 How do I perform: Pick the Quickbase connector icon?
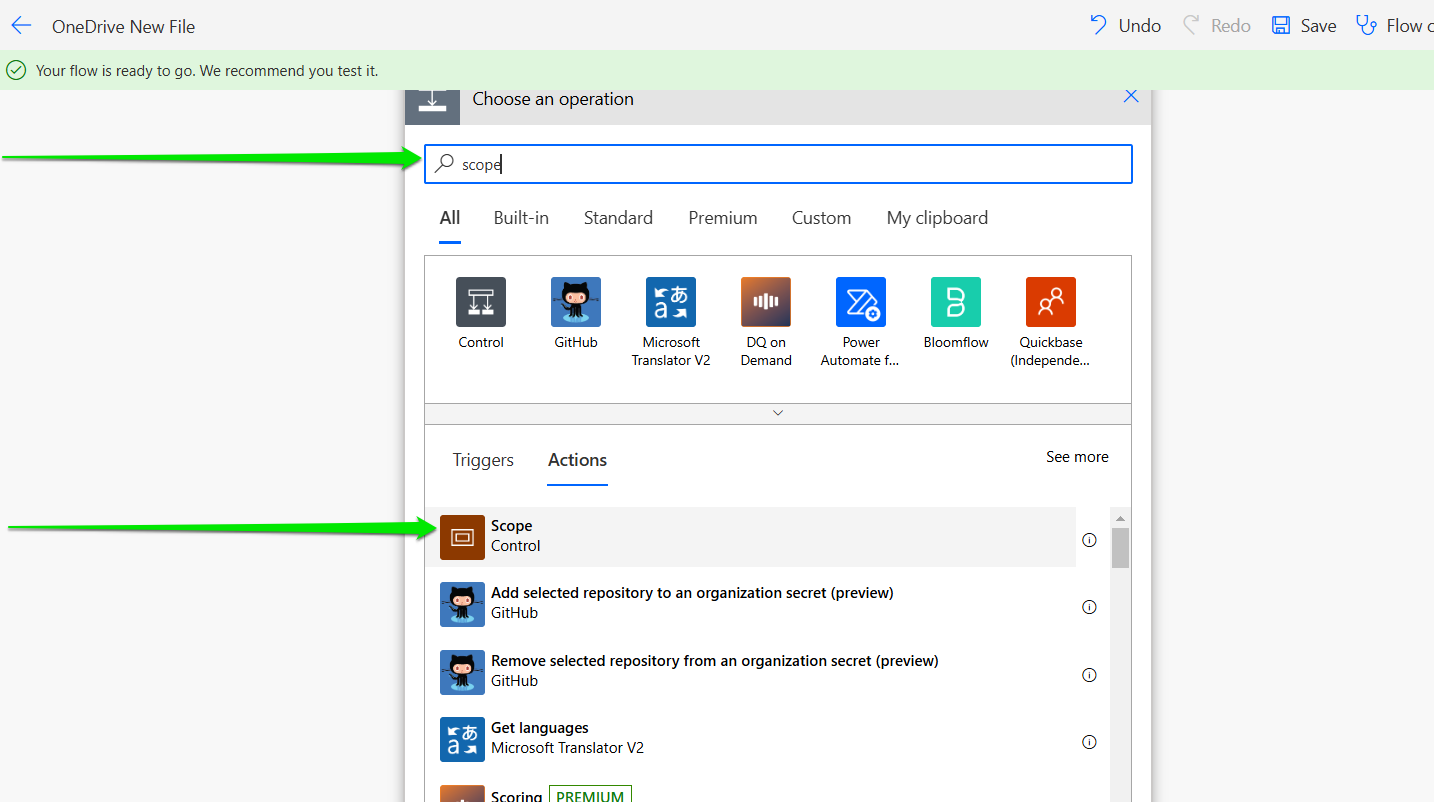pos(1051,302)
